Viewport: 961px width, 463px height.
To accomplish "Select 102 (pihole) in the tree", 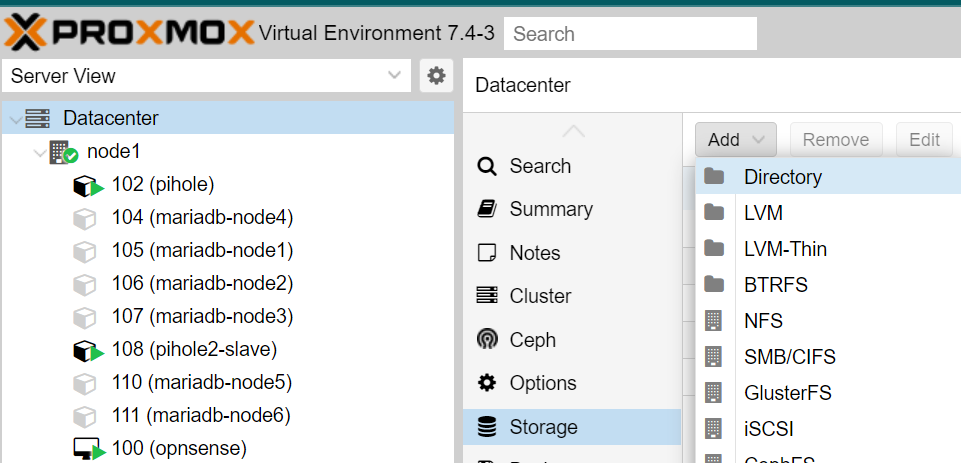I will point(163,185).
